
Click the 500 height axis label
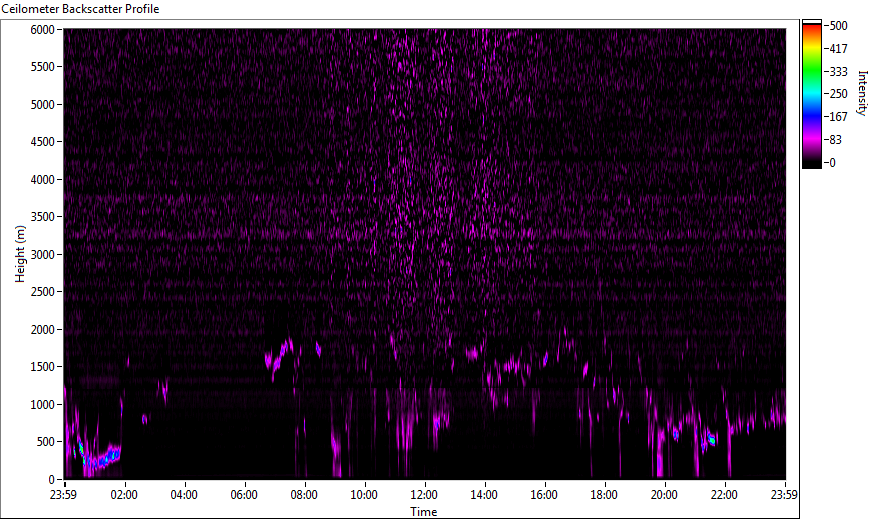46,442
